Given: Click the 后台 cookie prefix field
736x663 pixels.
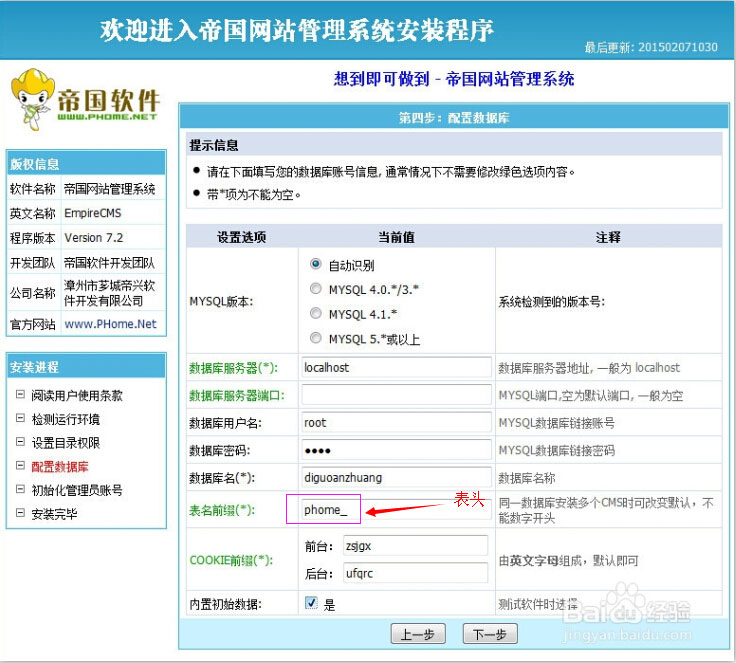Looking at the screenshot, I should coord(415,573).
